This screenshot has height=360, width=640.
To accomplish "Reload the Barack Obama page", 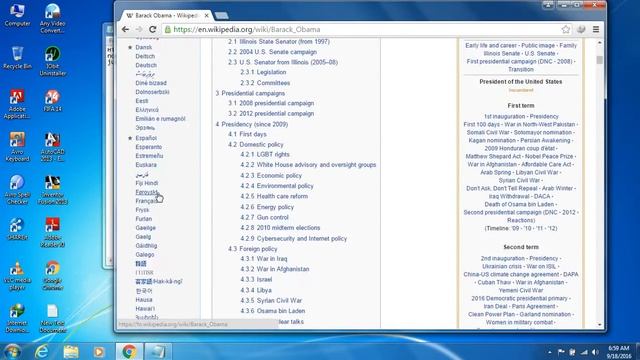I will pyautogui.click(x=153, y=29).
